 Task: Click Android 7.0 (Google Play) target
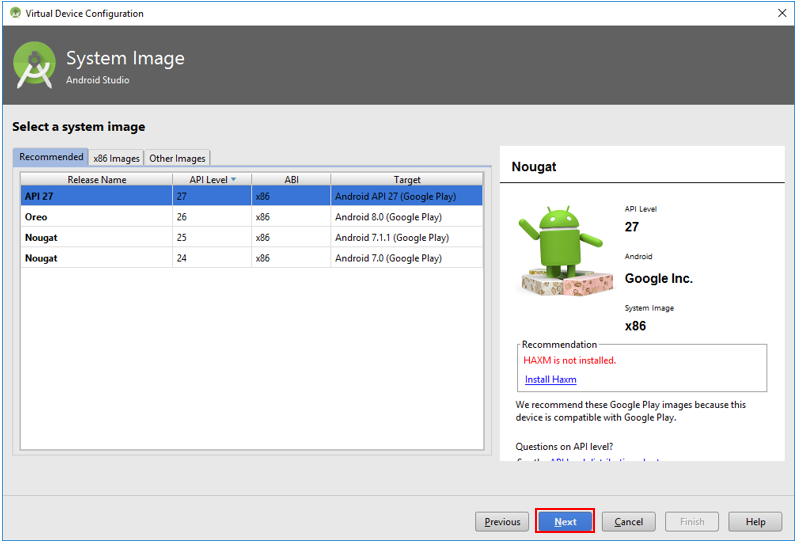pyautogui.click(x=388, y=258)
